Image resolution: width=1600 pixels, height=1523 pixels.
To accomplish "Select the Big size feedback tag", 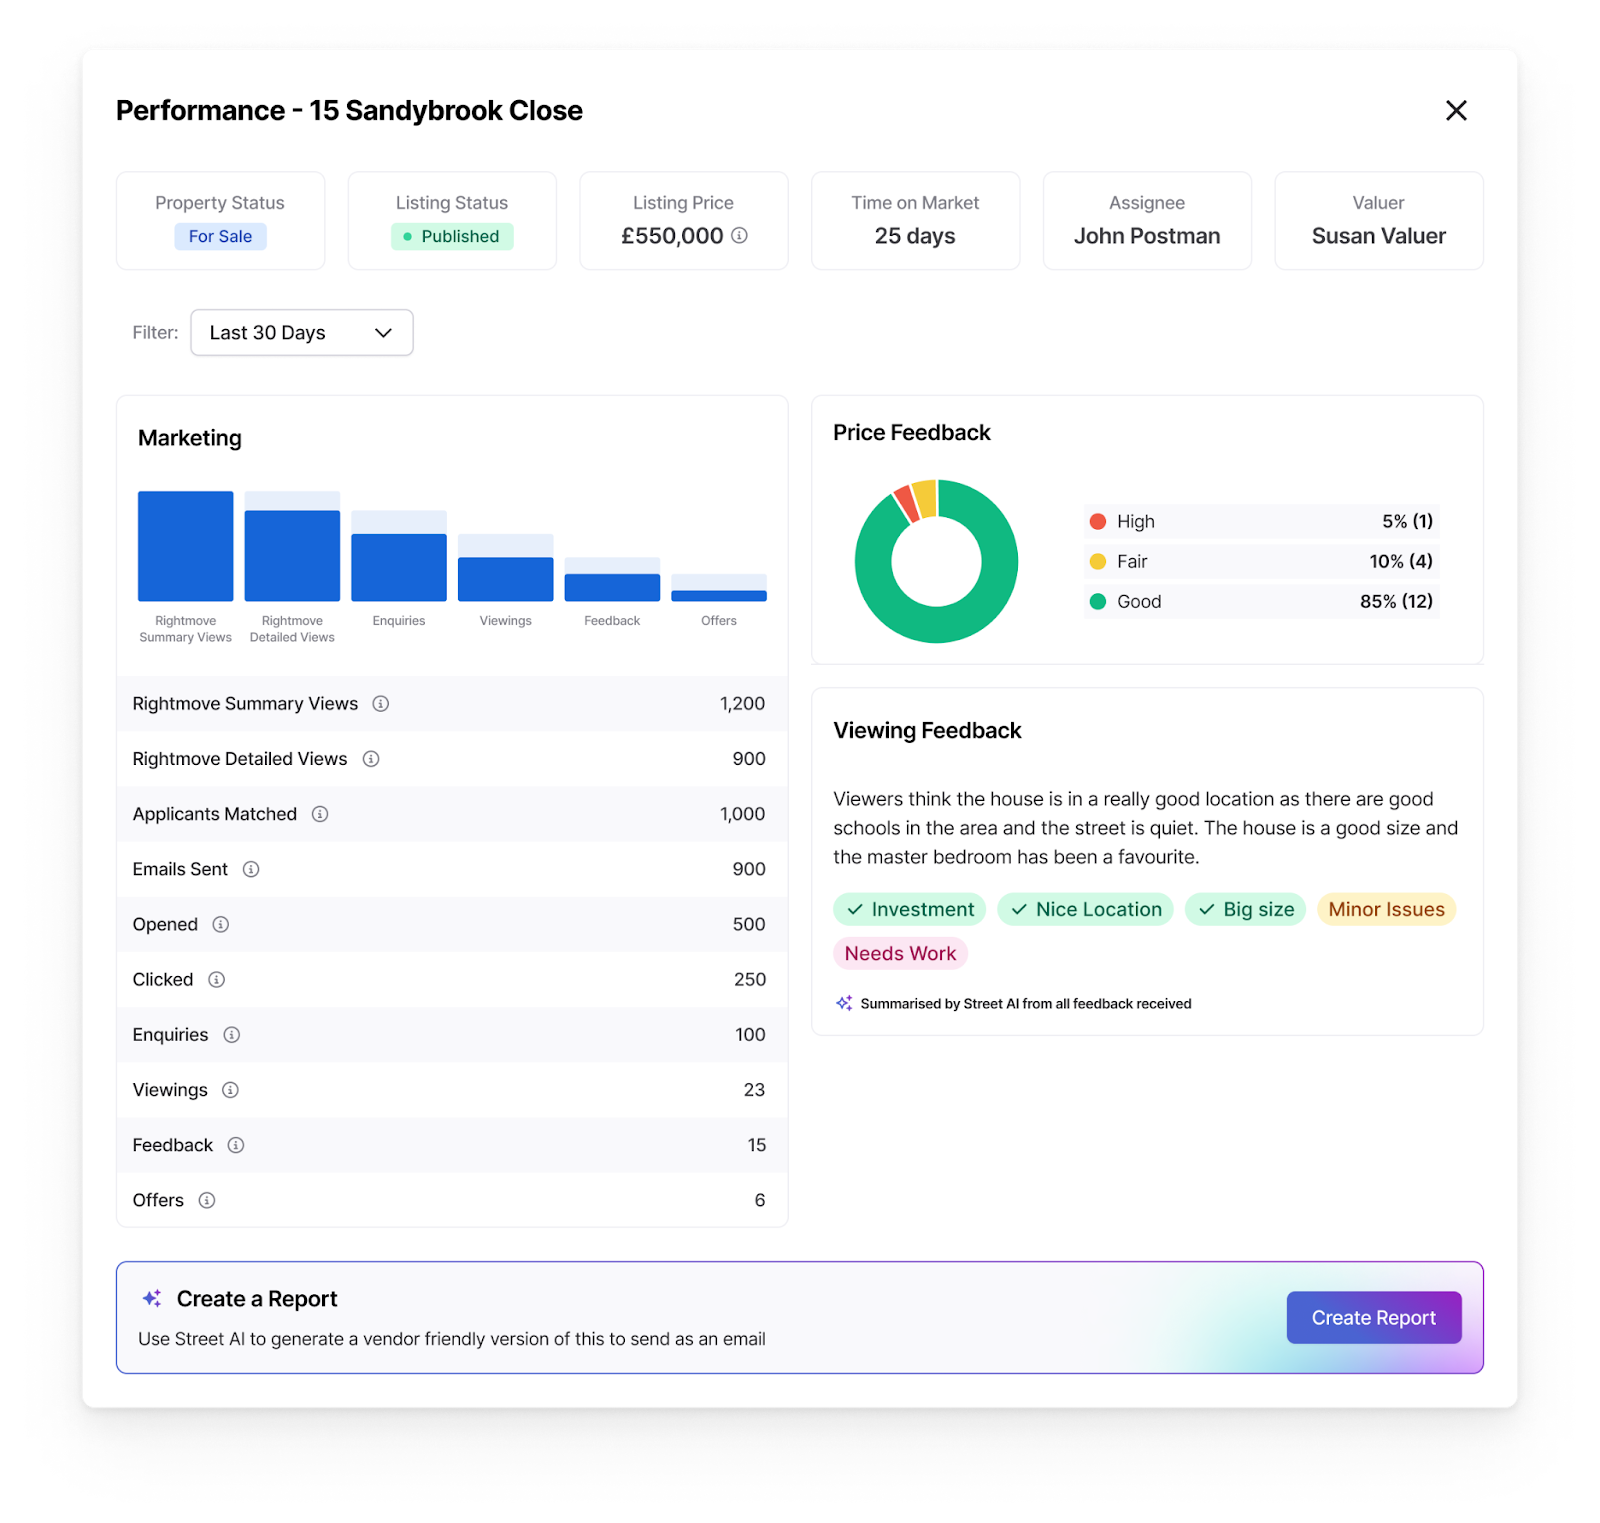I will click(x=1246, y=909).
